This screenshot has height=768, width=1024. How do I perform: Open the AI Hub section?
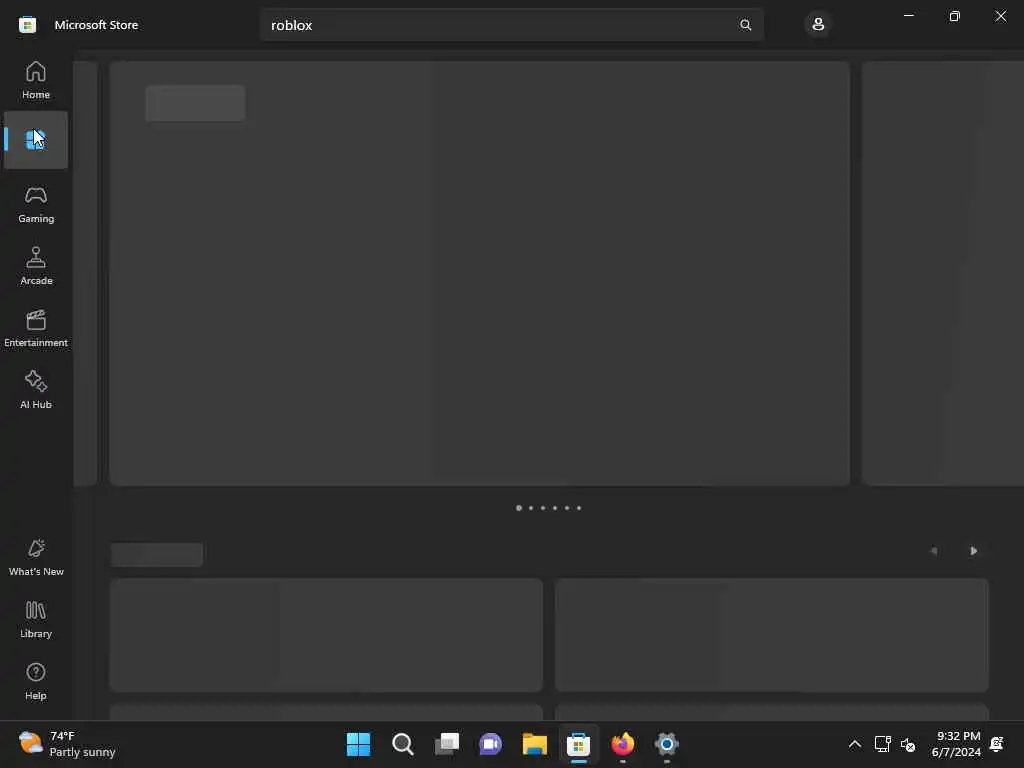(36, 391)
